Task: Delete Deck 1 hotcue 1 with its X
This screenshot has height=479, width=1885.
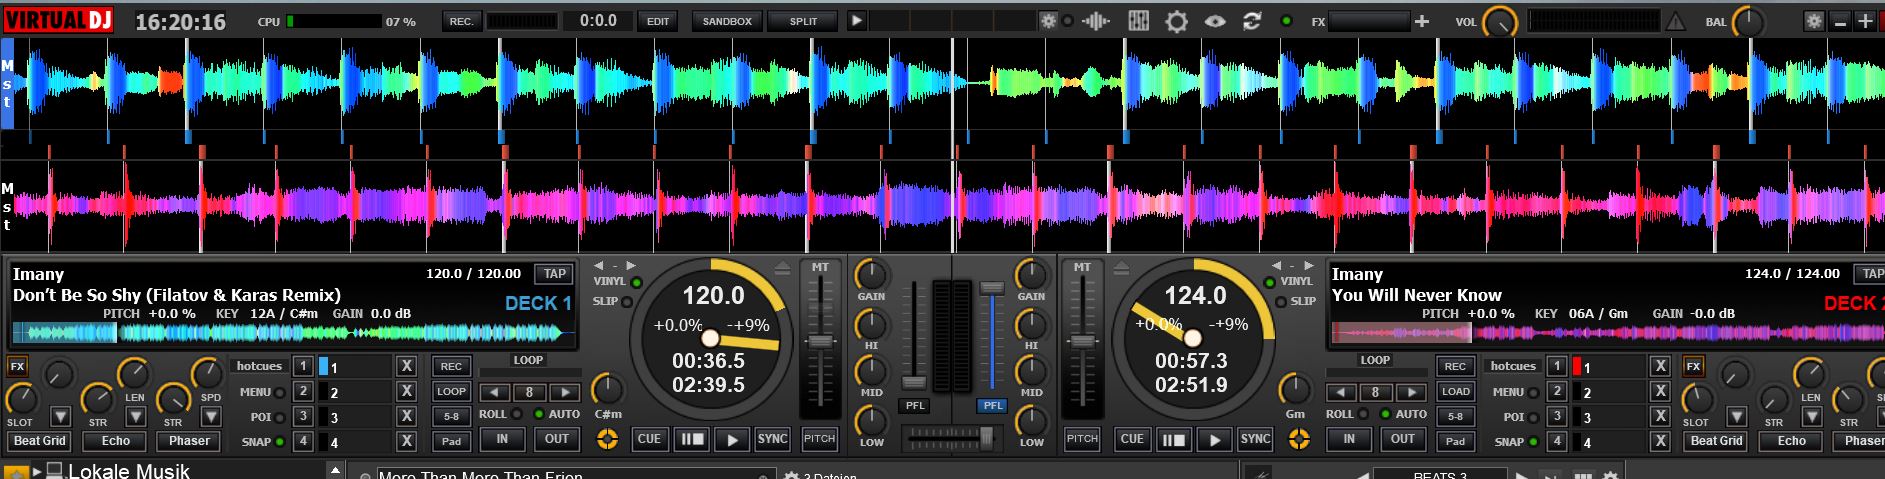Action: (x=406, y=367)
